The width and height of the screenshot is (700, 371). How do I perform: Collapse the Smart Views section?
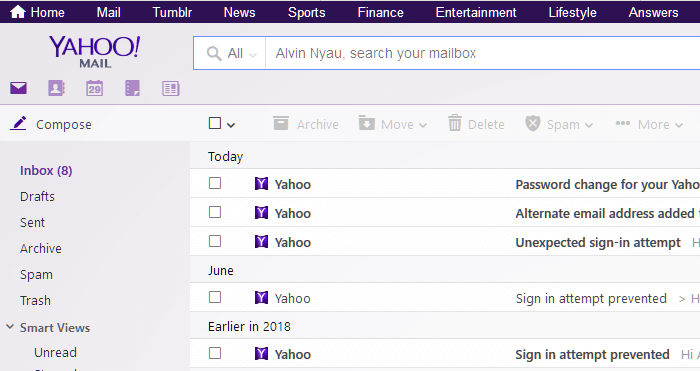coord(10,327)
